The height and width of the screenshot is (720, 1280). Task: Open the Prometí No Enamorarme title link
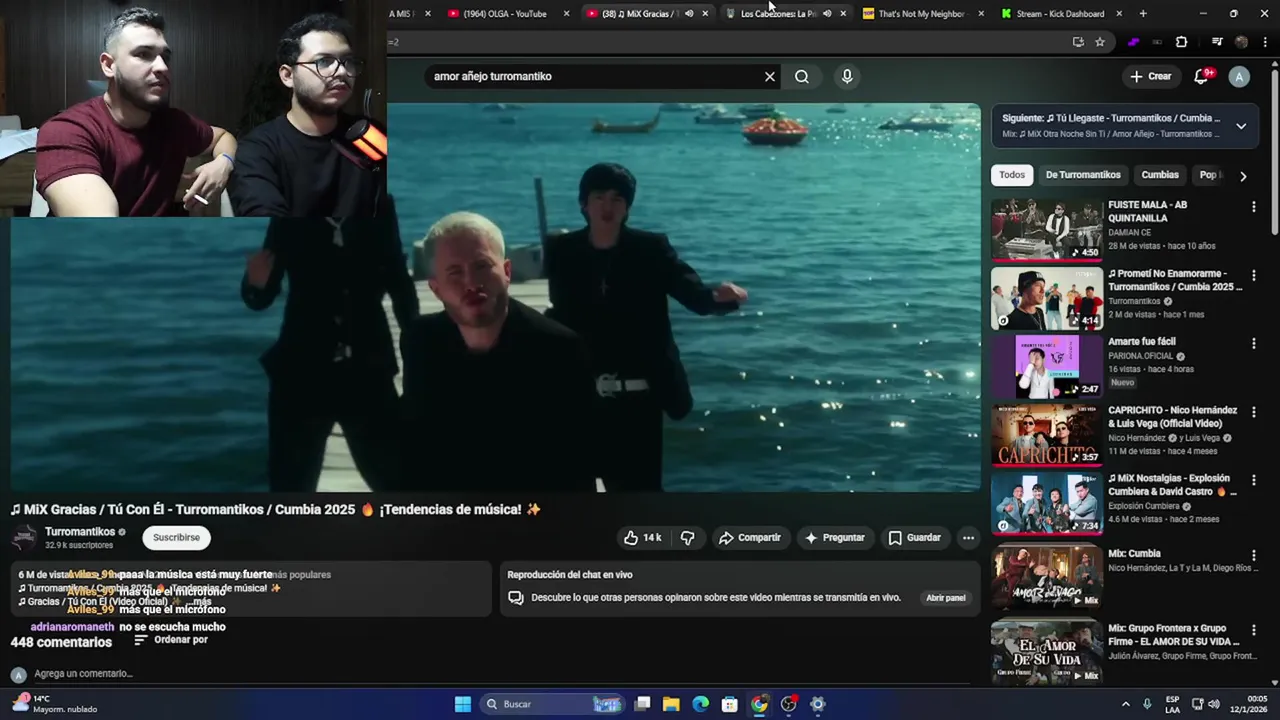click(x=1175, y=280)
